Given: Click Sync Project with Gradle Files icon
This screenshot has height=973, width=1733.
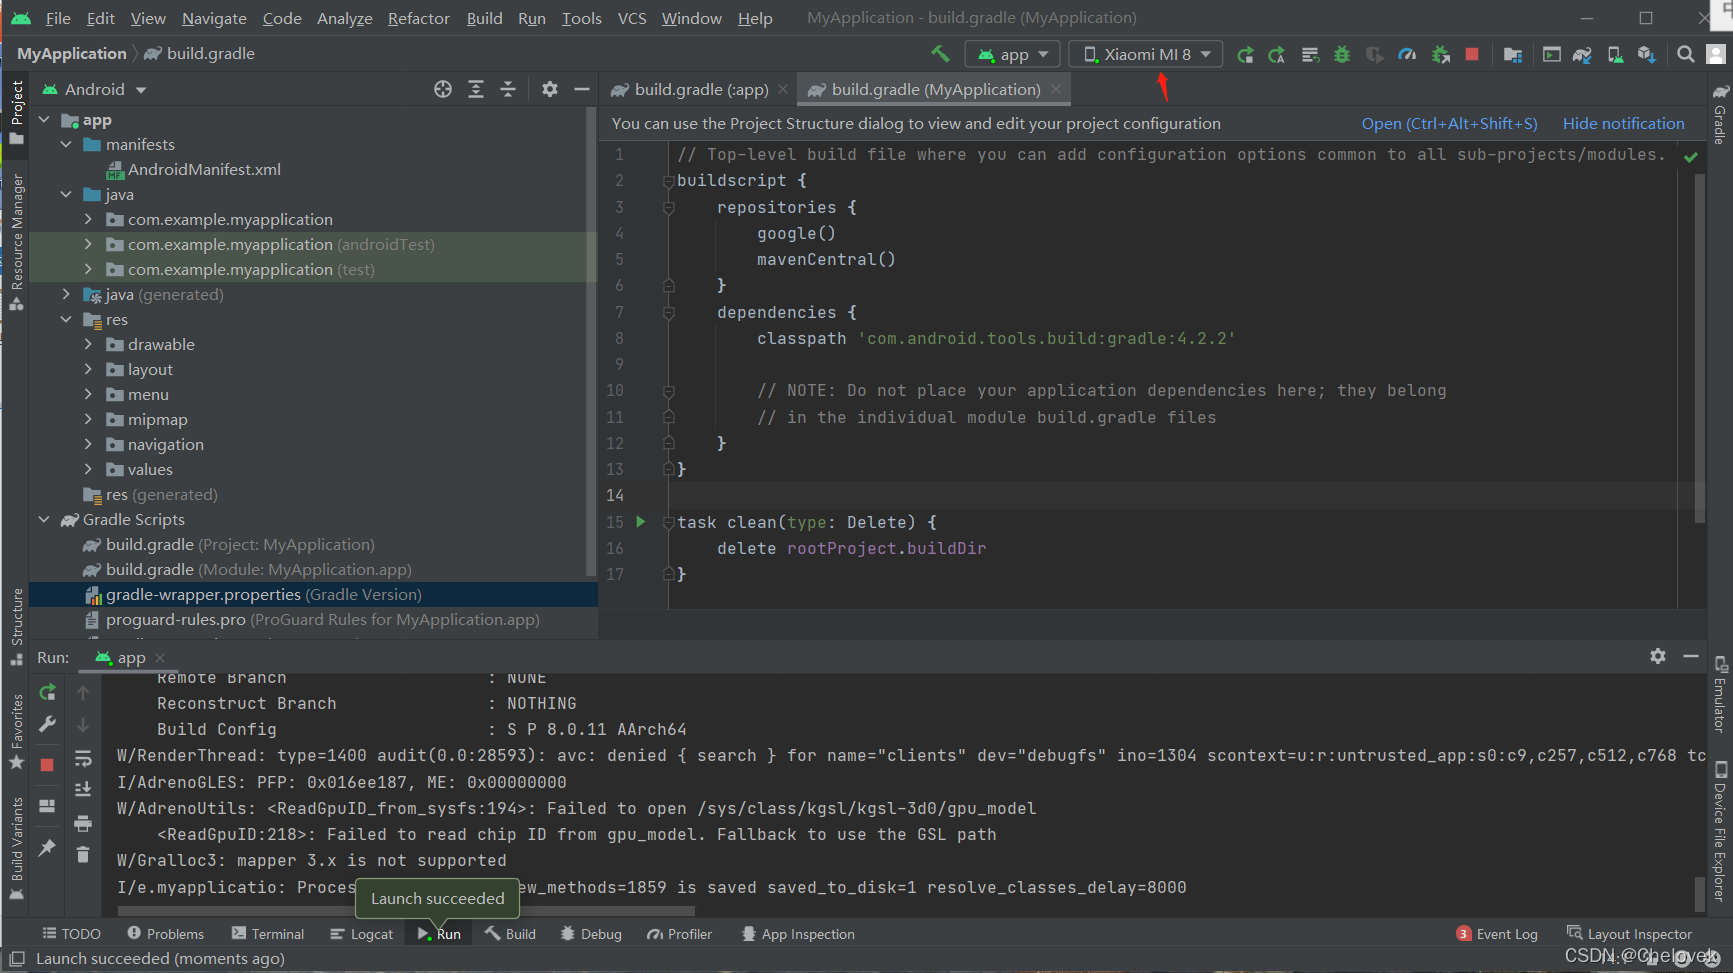Looking at the screenshot, I should [x=1582, y=54].
